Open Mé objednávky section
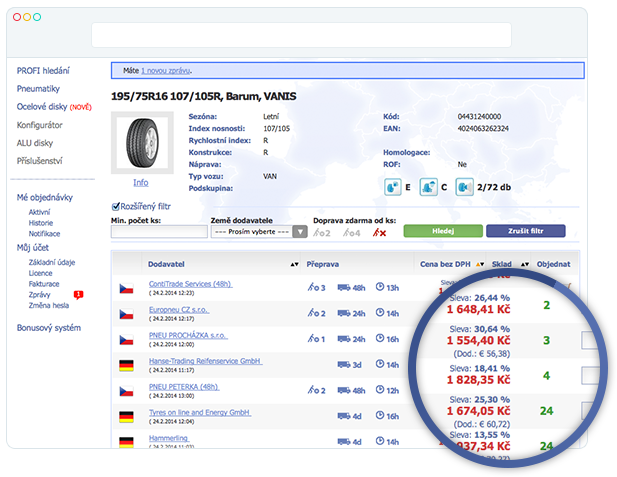617x477 pixels. coord(44,197)
